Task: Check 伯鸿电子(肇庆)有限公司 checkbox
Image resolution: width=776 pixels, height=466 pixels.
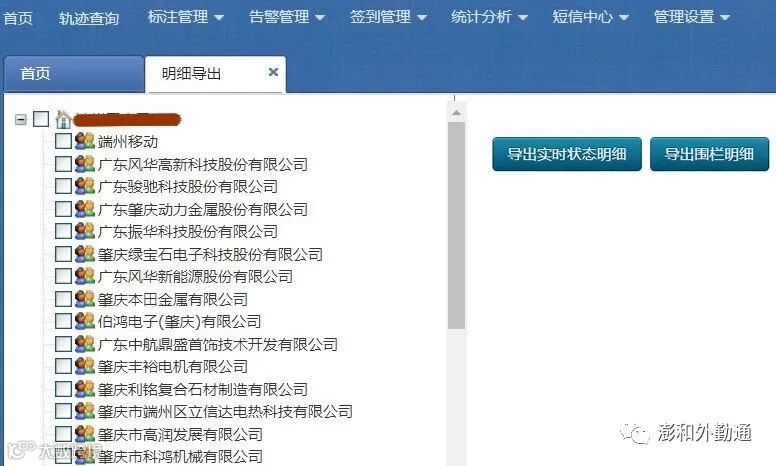Action: coord(63,321)
